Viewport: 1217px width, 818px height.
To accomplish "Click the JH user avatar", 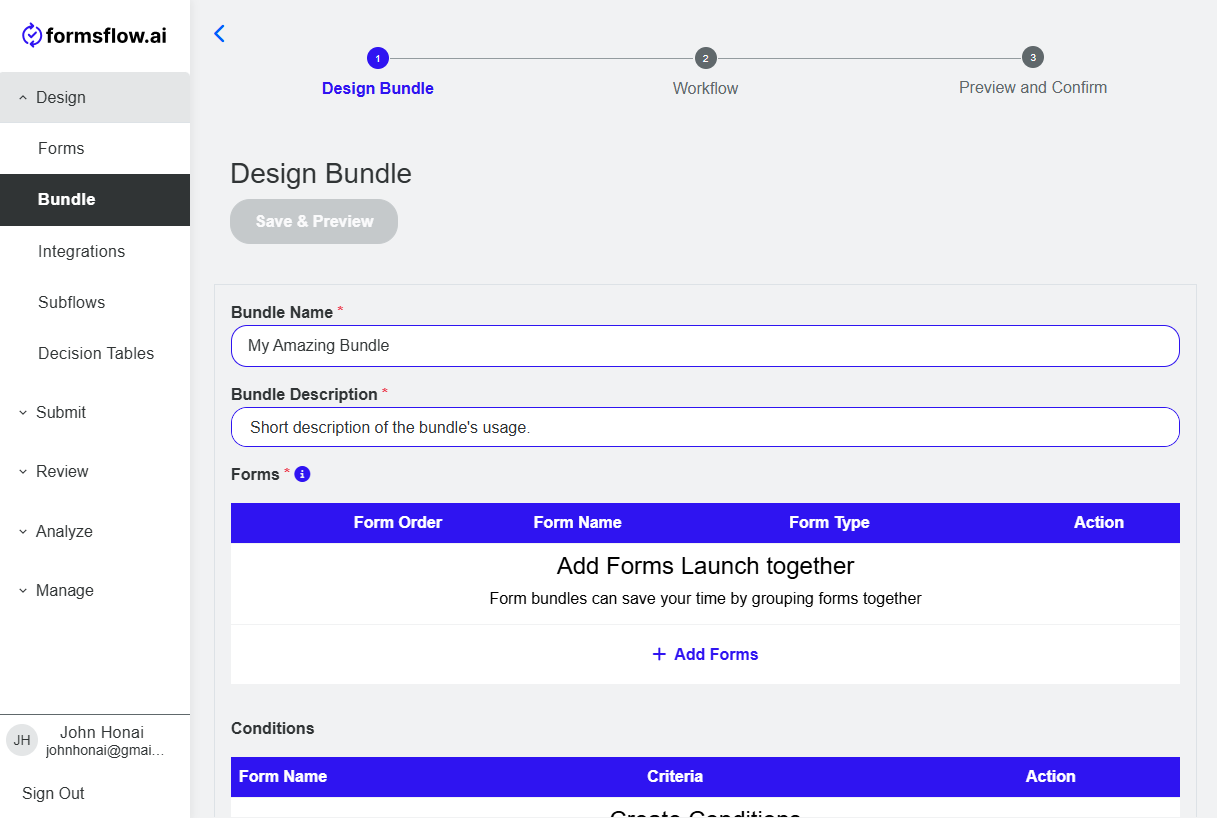I will 22,740.
